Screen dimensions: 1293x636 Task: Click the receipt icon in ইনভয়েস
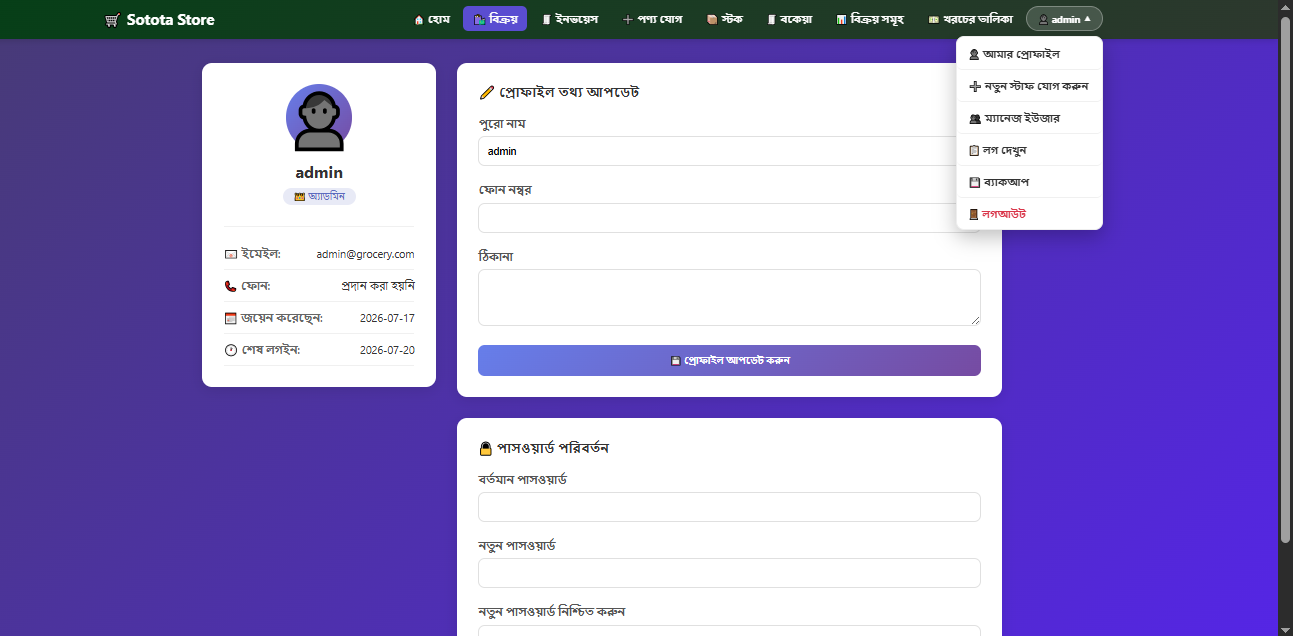[546, 20]
